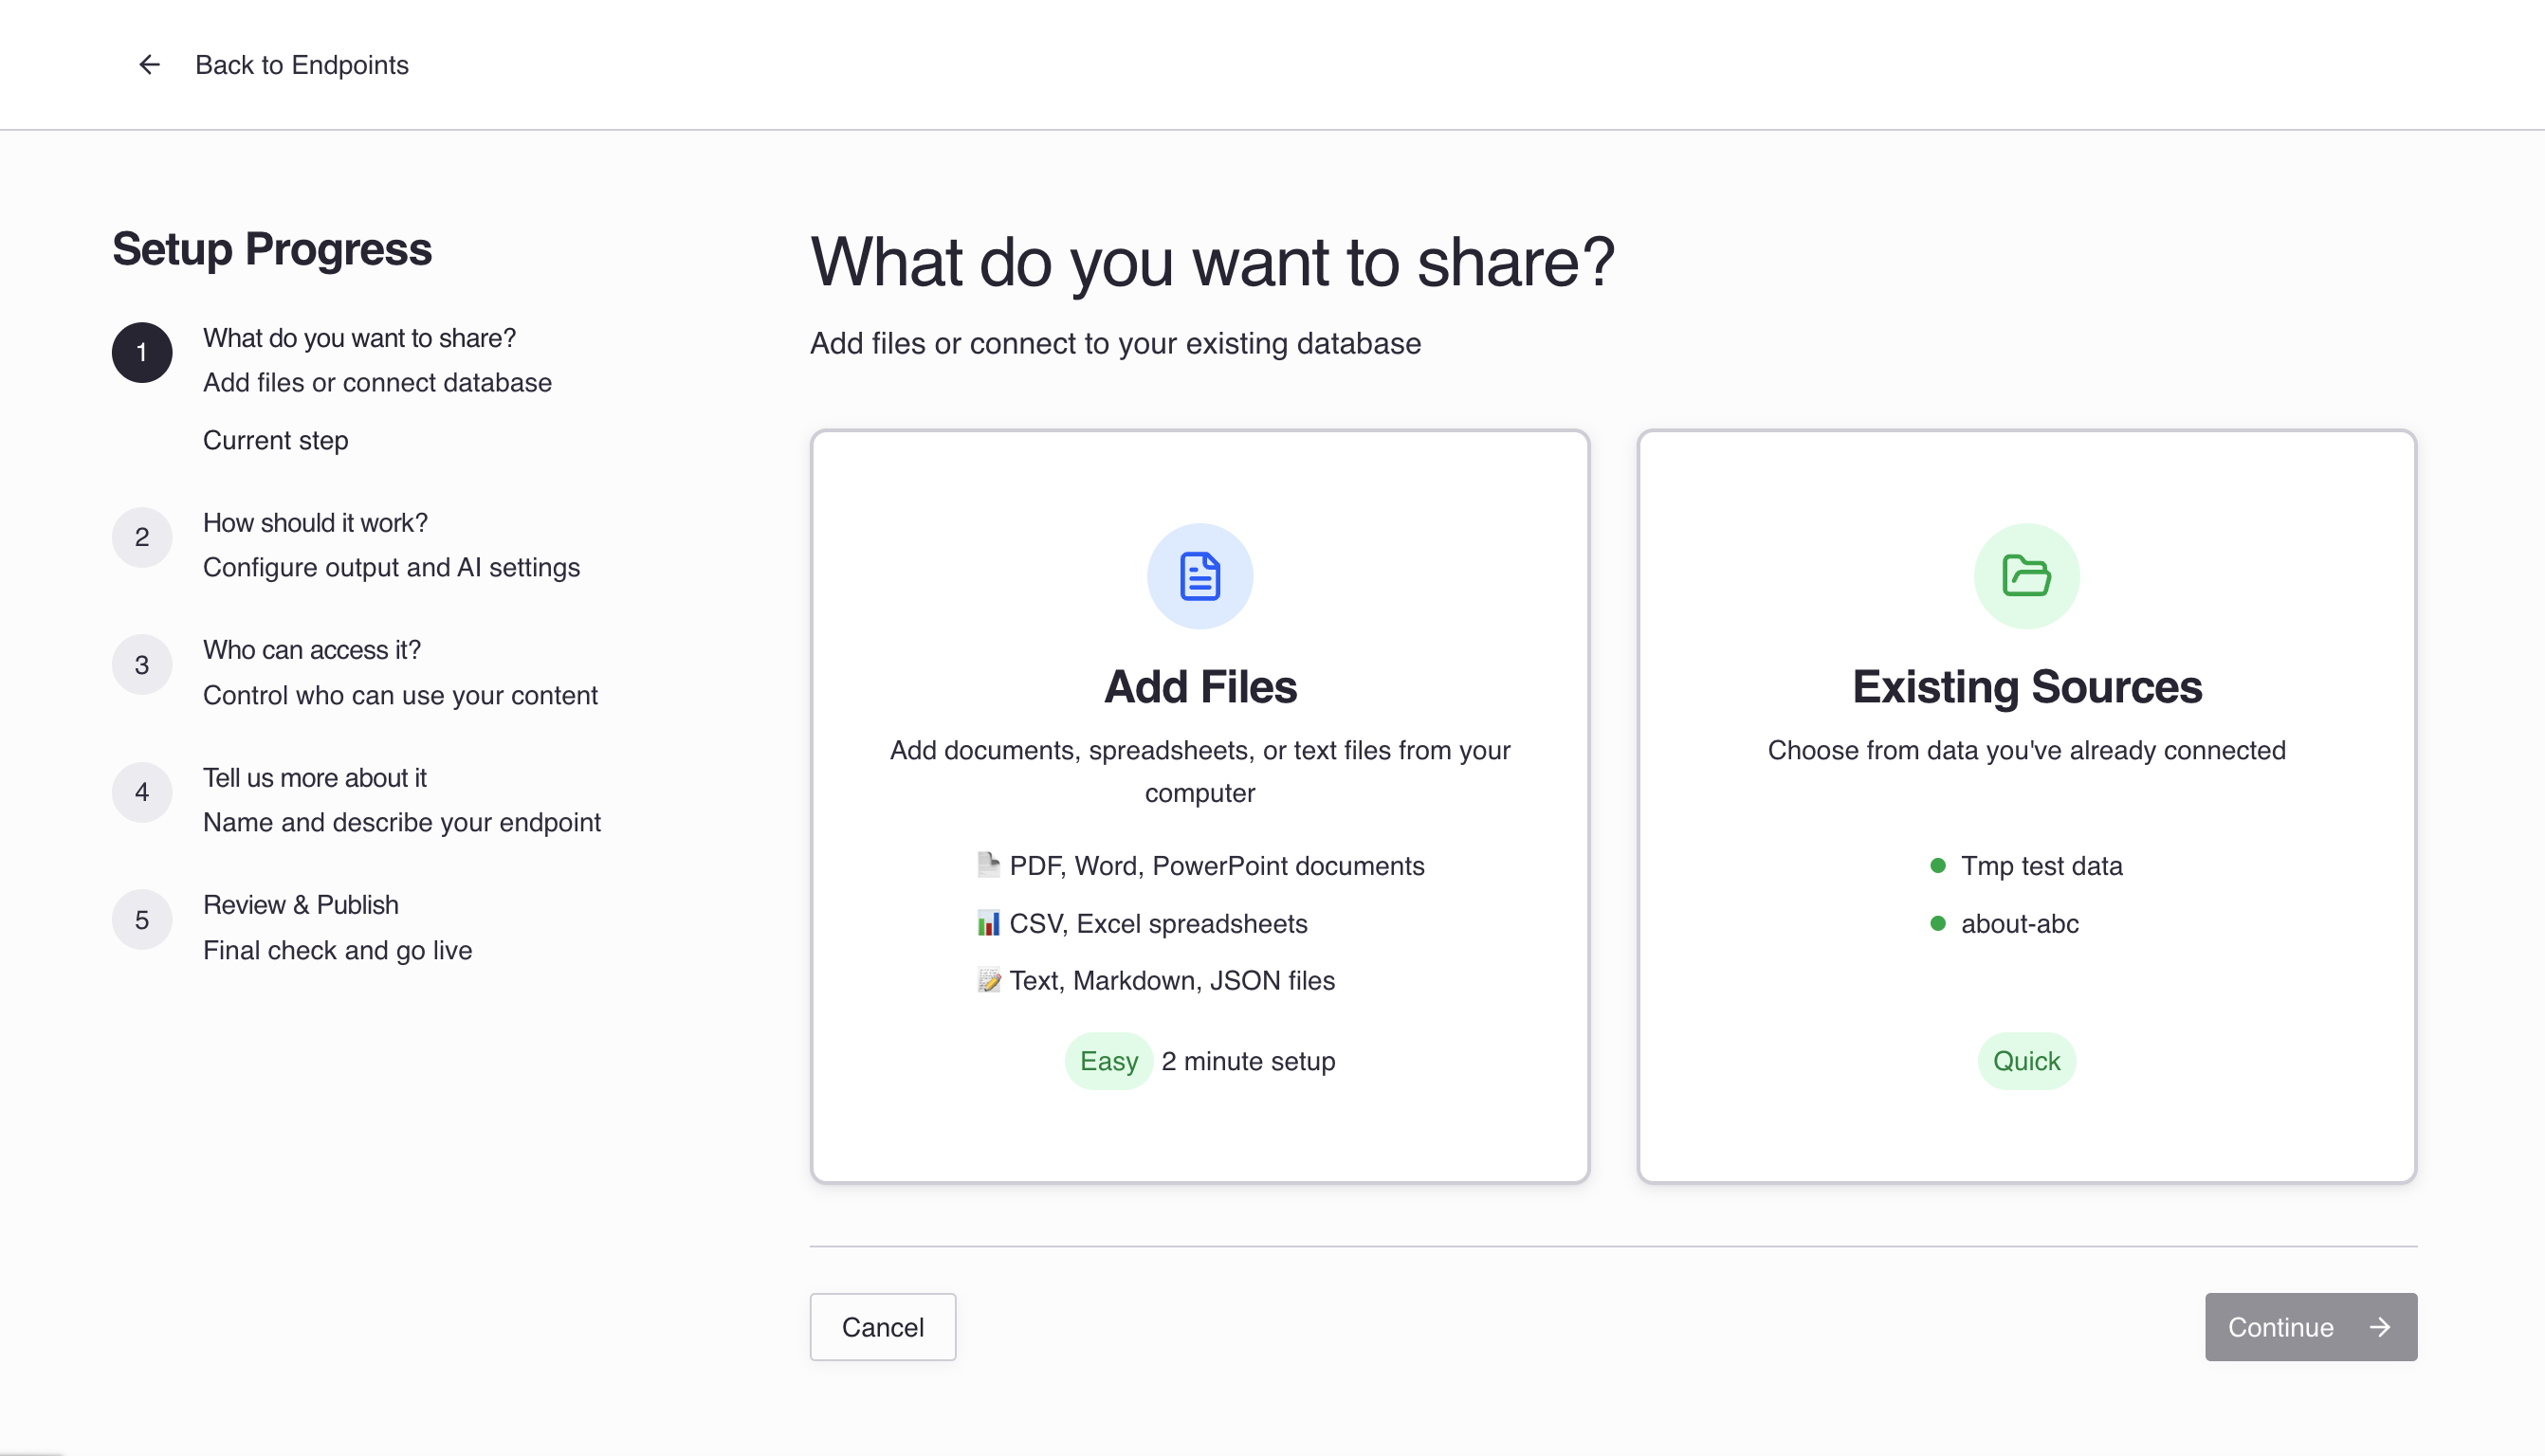Click 'Current step' label
The image size is (2545, 1456).
(x=276, y=440)
